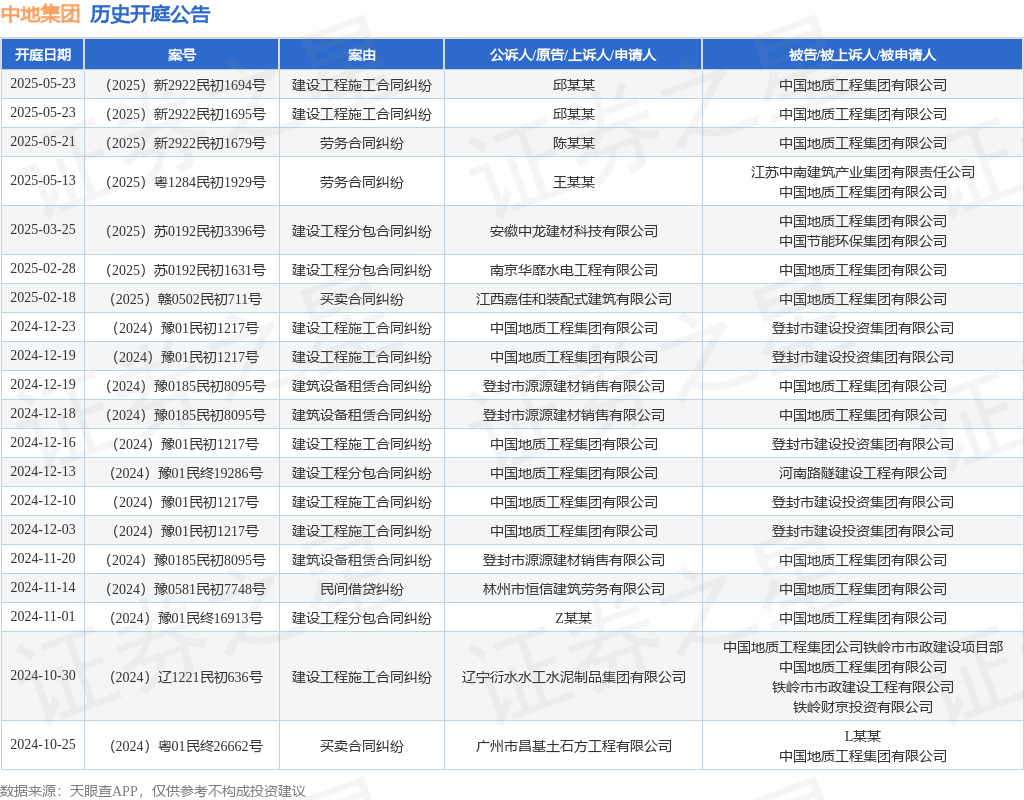This screenshot has width=1024, height=800.
Task: Click 民间借贷纠纷 case cause
Action: click(x=362, y=589)
